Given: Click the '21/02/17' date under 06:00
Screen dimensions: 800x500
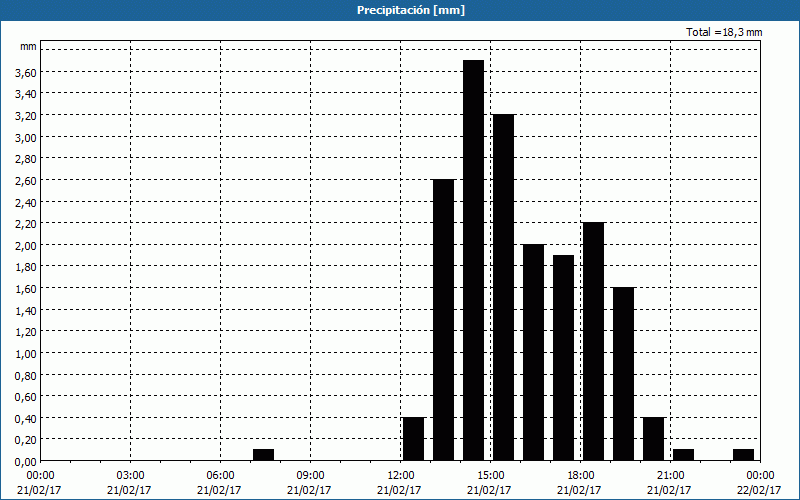Looking at the screenshot, I should 220,490.
